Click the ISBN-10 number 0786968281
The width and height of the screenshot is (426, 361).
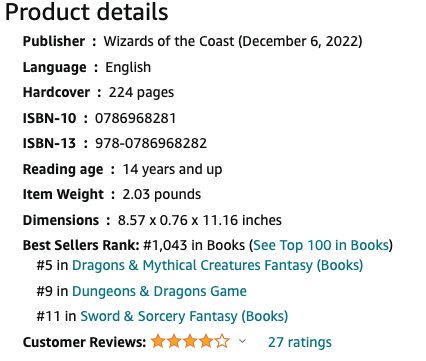click(135, 118)
